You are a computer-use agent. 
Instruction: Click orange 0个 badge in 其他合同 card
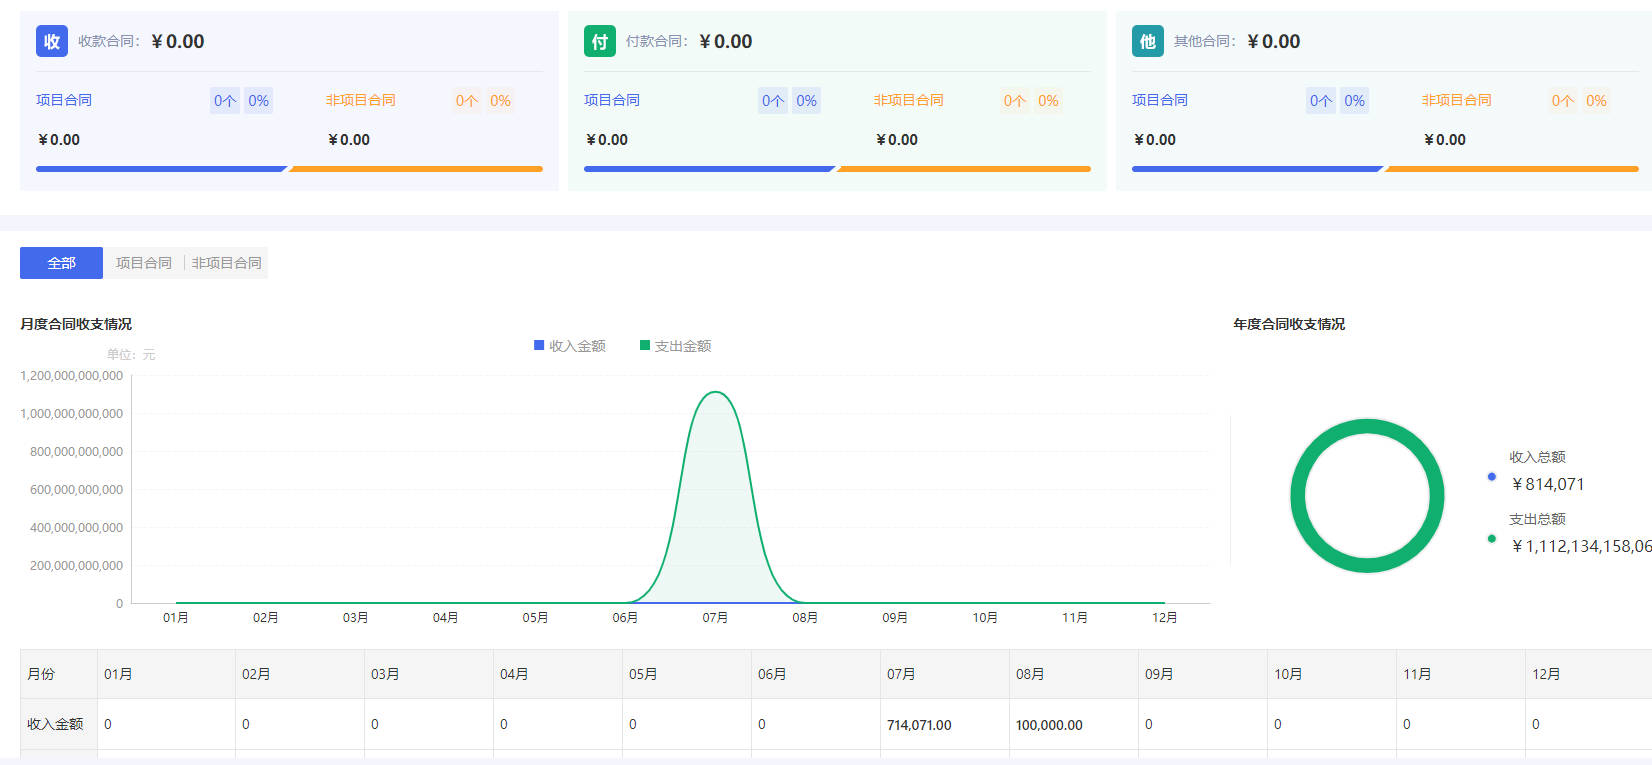1563,101
